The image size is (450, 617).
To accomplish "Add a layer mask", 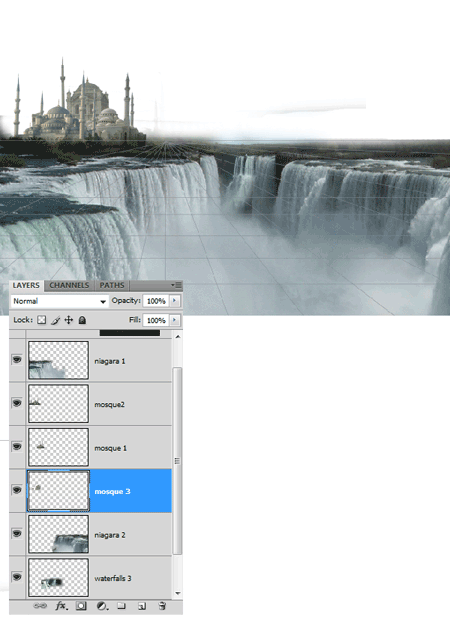I will tap(81, 606).
